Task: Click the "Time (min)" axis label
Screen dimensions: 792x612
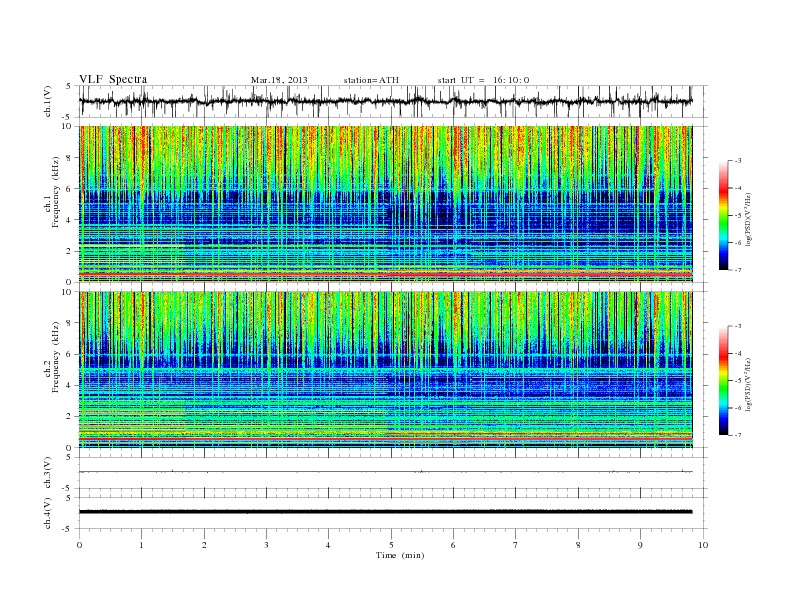Action: (x=400, y=555)
